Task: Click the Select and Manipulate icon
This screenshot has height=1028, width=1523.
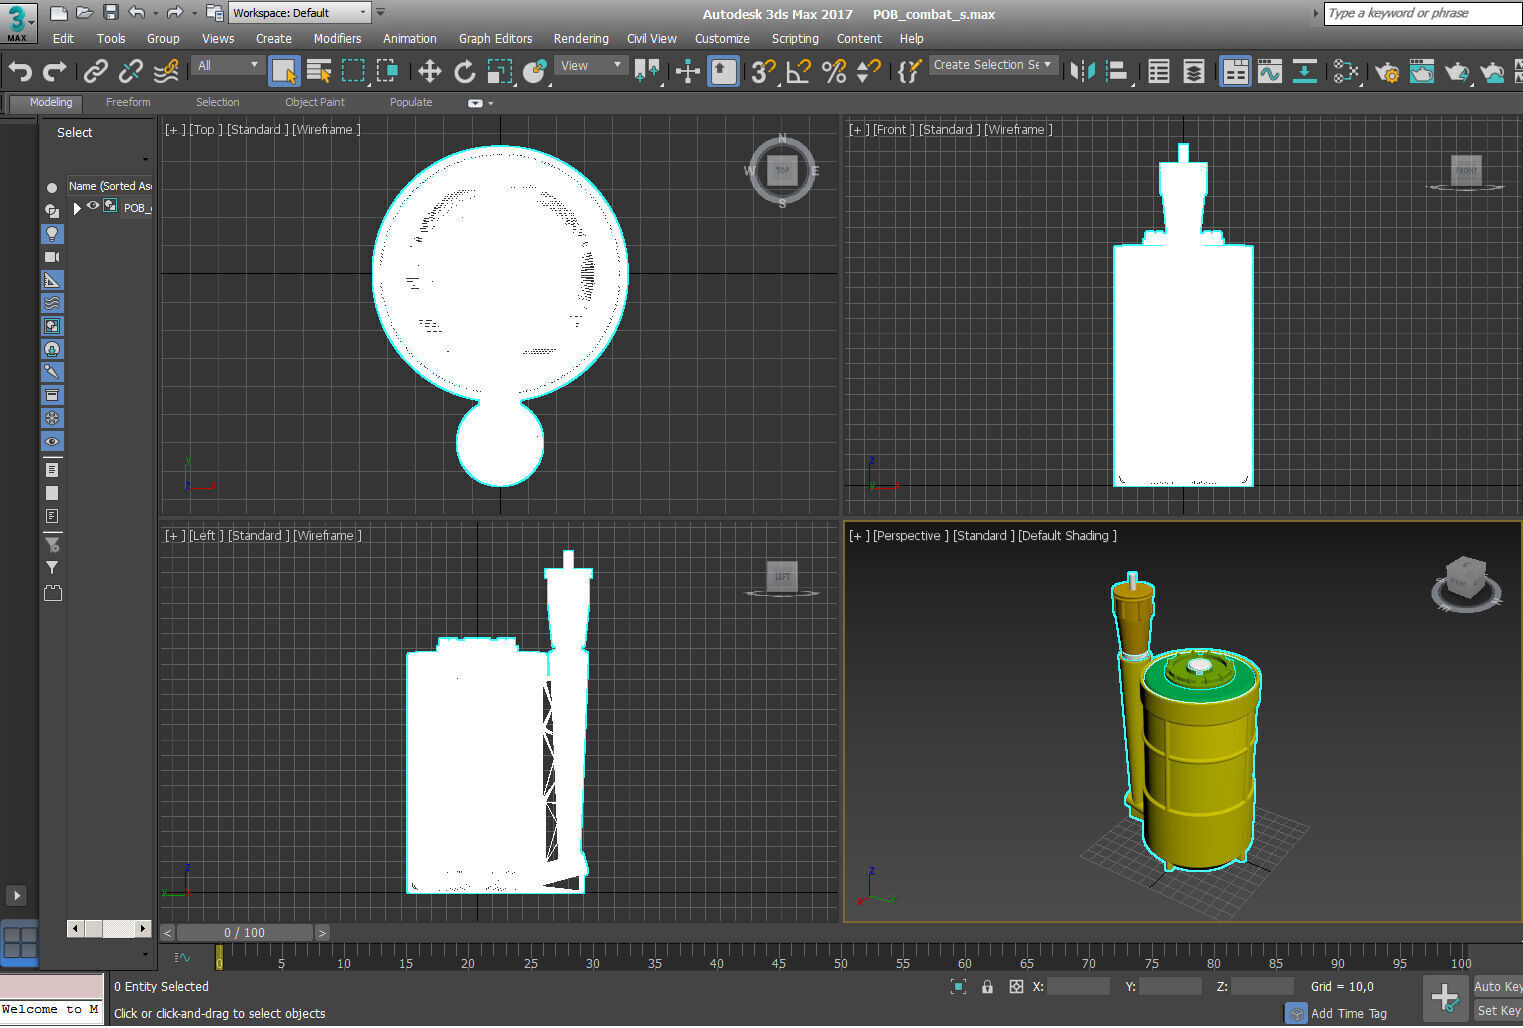Action: point(687,71)
